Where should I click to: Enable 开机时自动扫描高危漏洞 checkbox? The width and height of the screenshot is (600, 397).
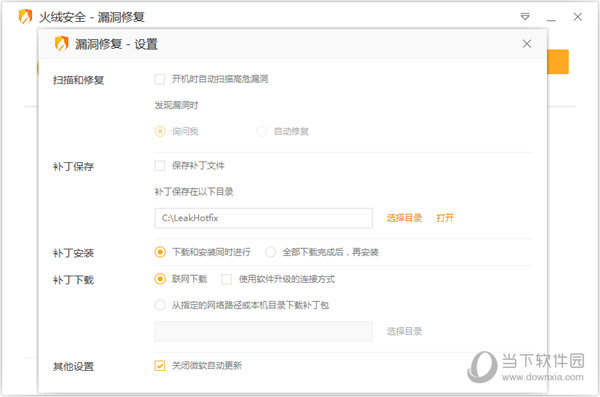point(160,79)
